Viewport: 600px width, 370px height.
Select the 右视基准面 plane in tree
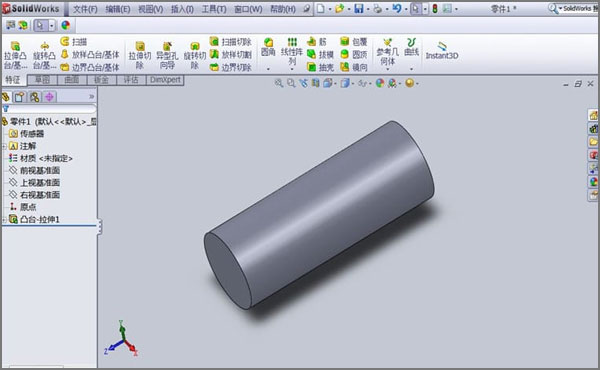click(34, 195)
